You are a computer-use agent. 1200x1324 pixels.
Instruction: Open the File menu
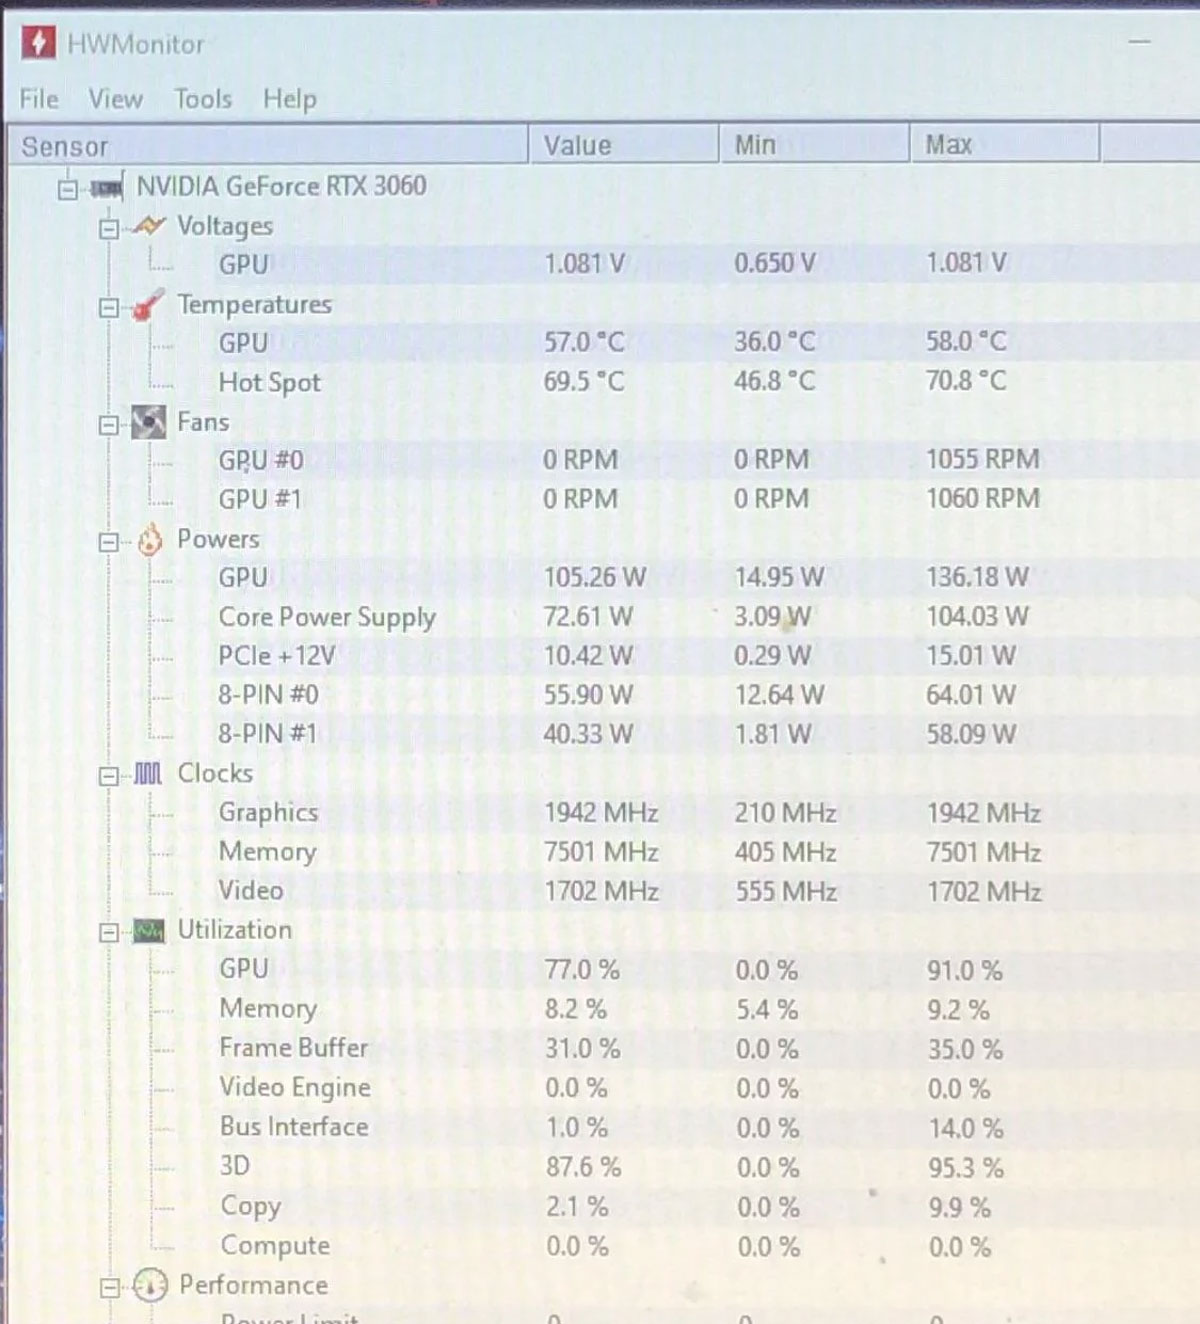(x=37, y=99)
